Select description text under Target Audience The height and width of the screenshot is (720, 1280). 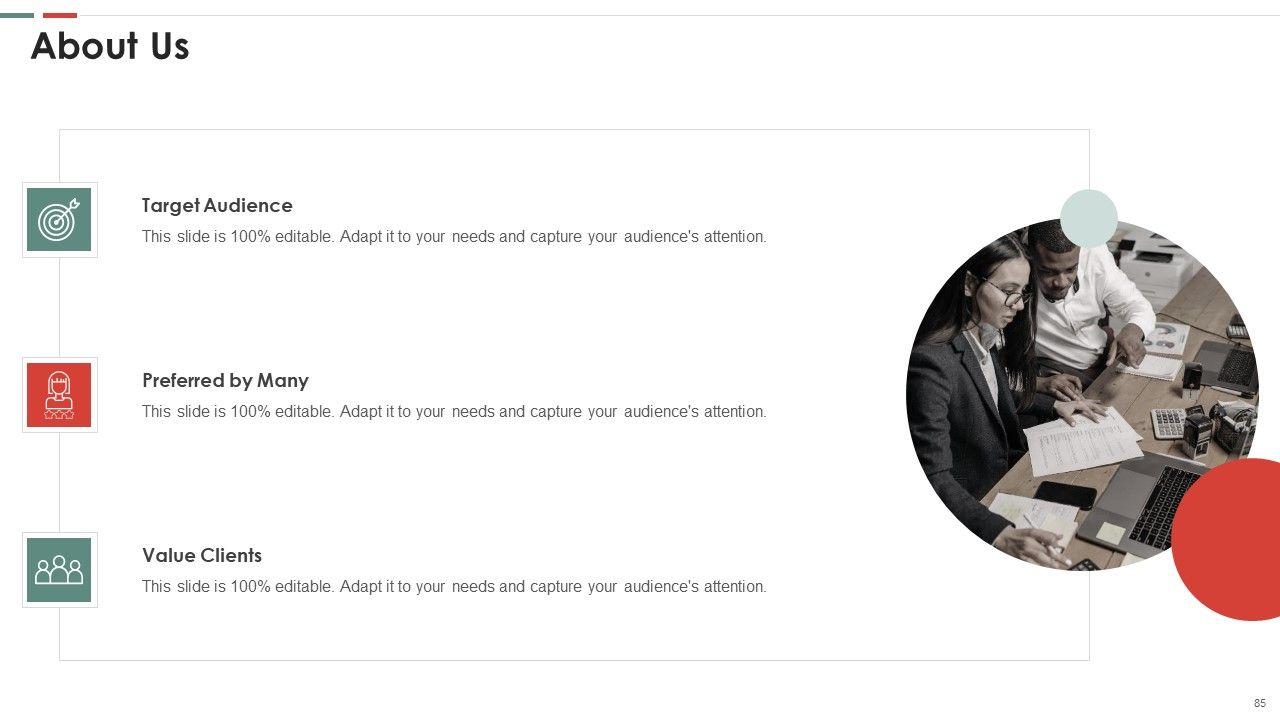click(454, 237)
